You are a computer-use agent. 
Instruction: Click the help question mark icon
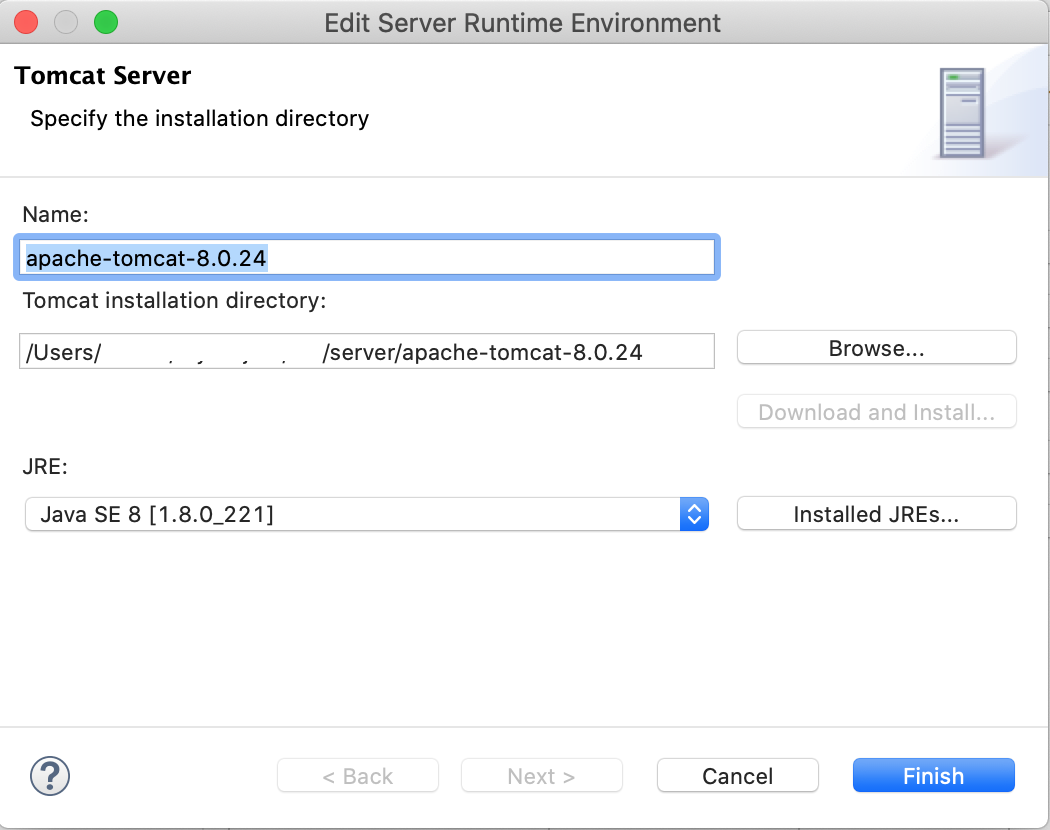pyautogui.click(x=50, y=776)
